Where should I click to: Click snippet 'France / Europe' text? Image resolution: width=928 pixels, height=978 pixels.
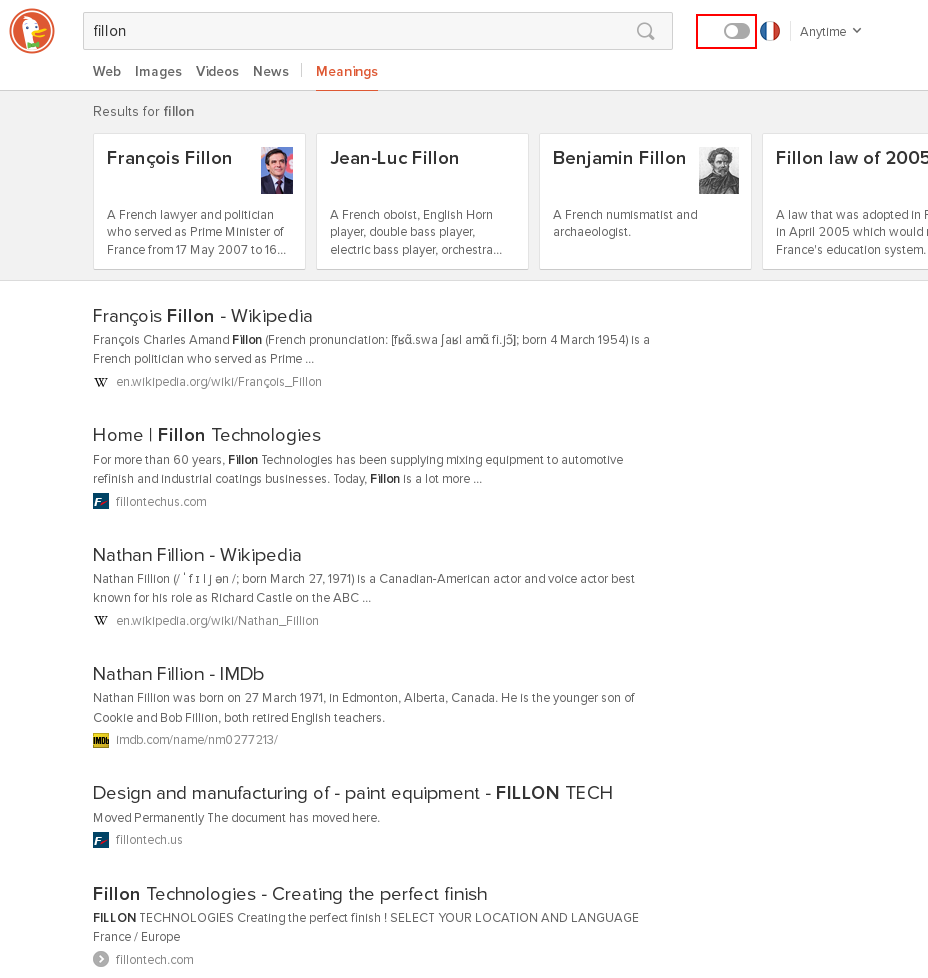pyautogui.click(x=137, y=937)
